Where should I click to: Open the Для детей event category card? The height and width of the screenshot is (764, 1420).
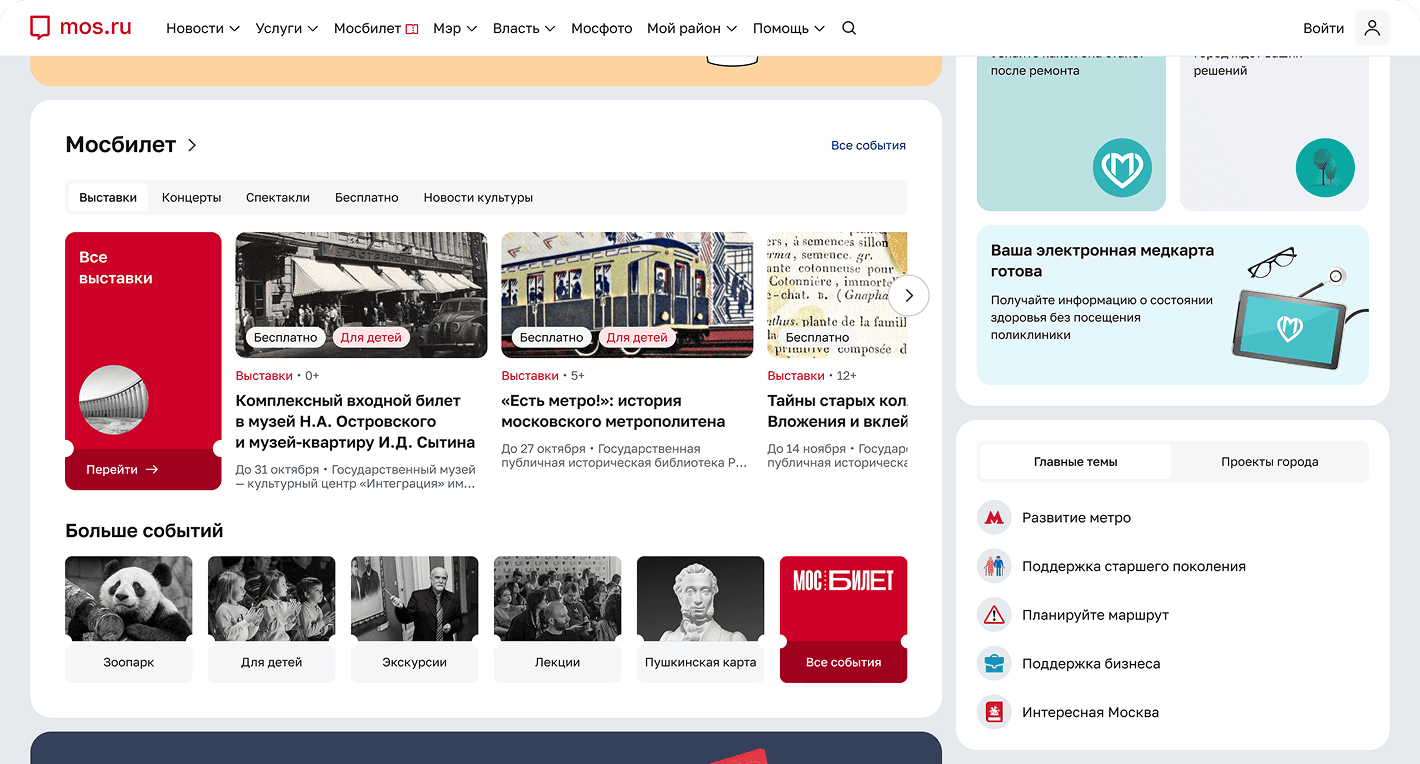(271, 620)
